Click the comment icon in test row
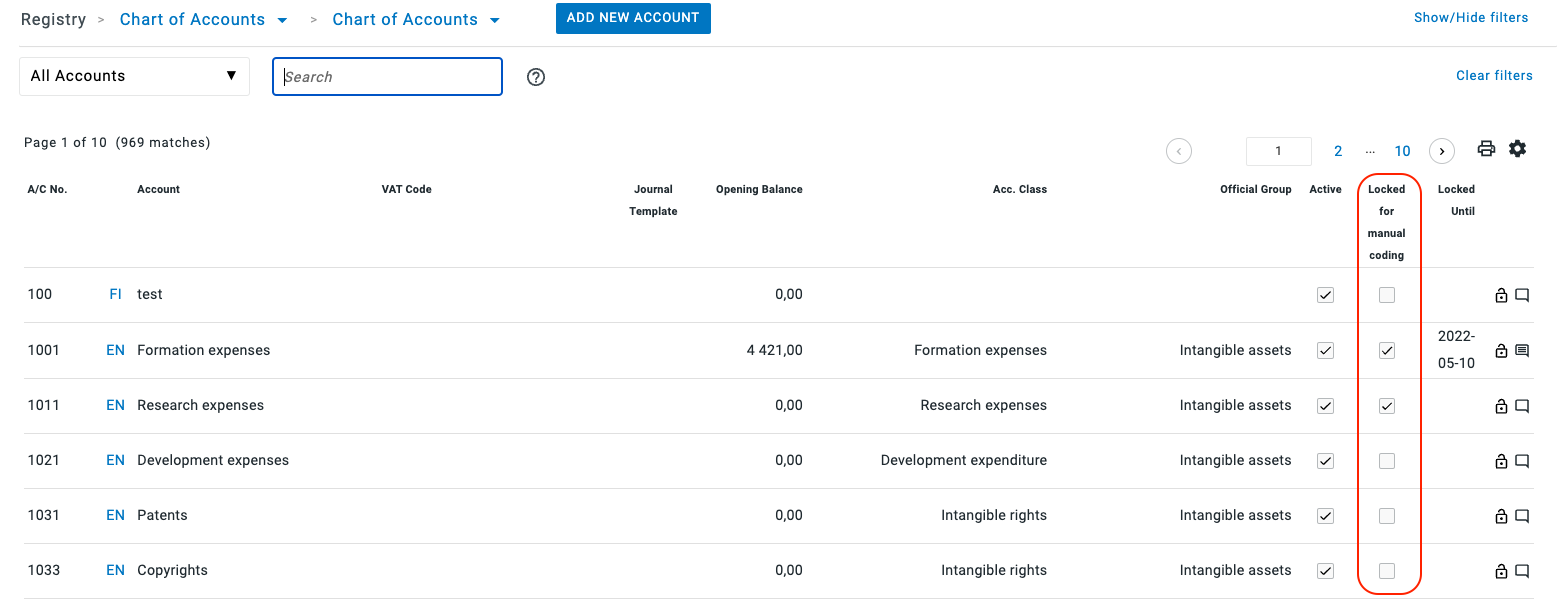Image resolution: width=1564 pixels, height=606 pixels. [1522, 295]
